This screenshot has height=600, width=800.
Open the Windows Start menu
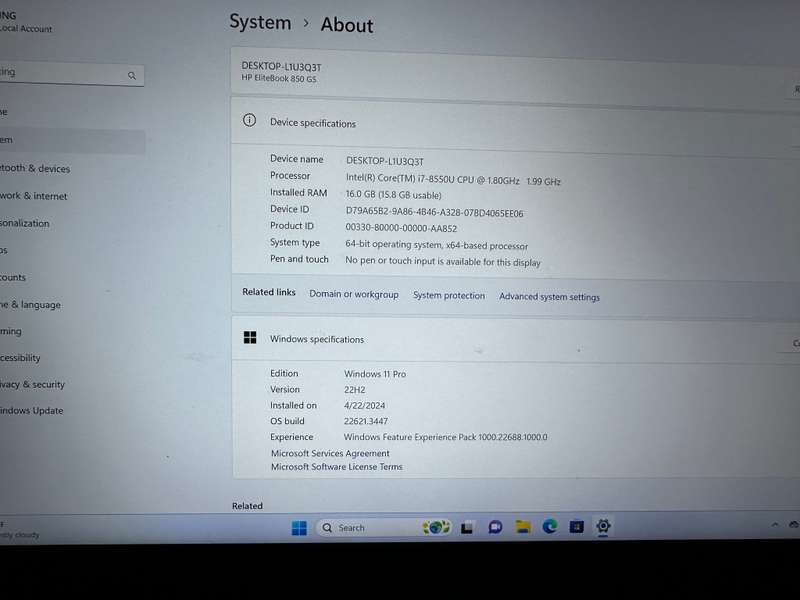[299, 528]
